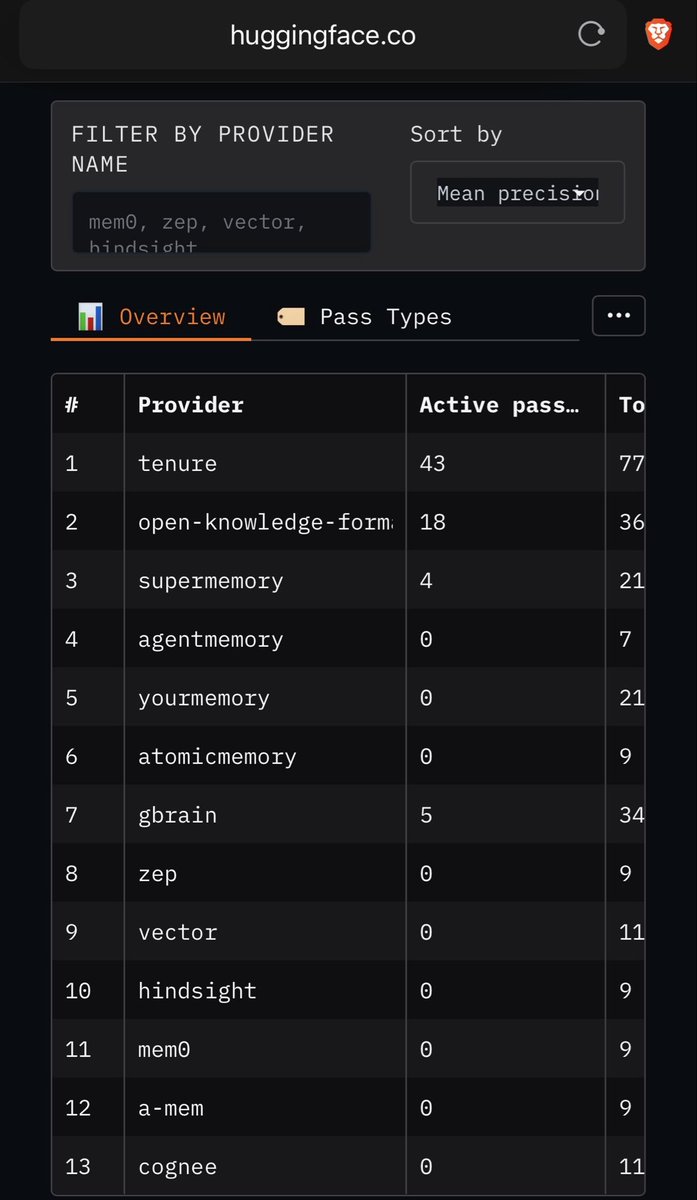Sort by the # column header
Image resolution: width=697 pixels, height=1200 pixels.
pyautogui.click(x=88, y=404)
